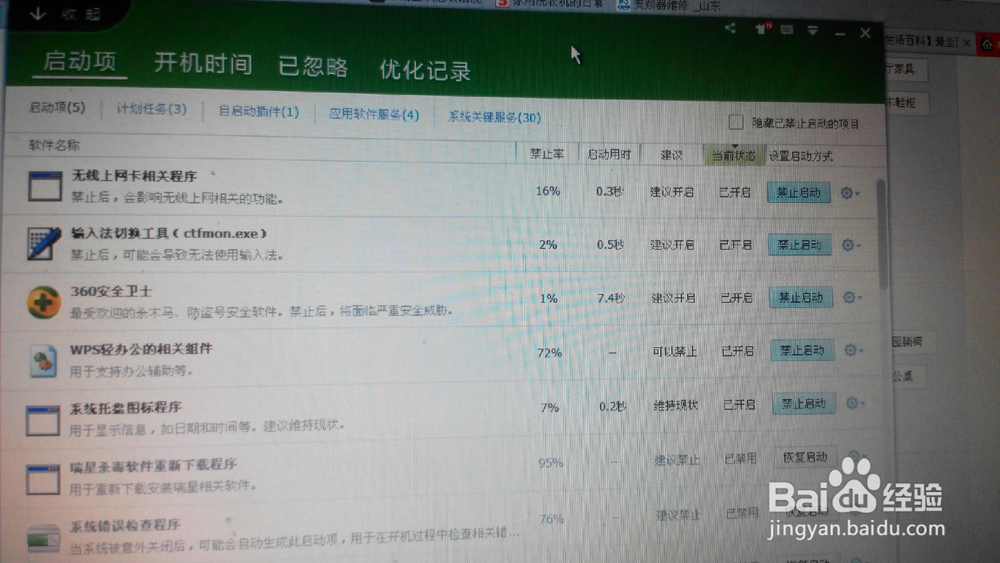
Task: Click 禁止启动 for ctfmon.exe input tool
Action: [800, 245]
